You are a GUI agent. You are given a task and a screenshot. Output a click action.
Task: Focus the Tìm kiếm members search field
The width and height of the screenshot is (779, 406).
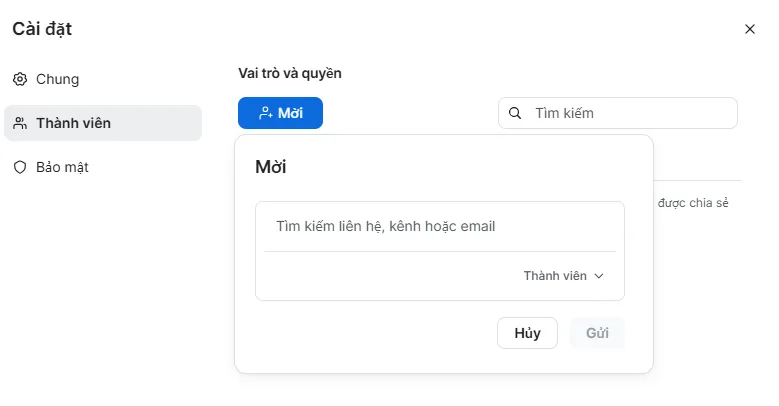(630, 113)
